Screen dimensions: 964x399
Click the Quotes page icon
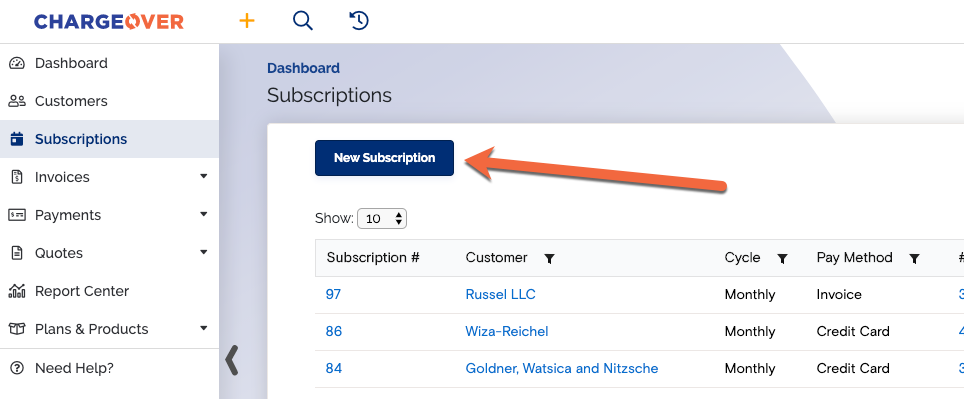coord(17,253)
